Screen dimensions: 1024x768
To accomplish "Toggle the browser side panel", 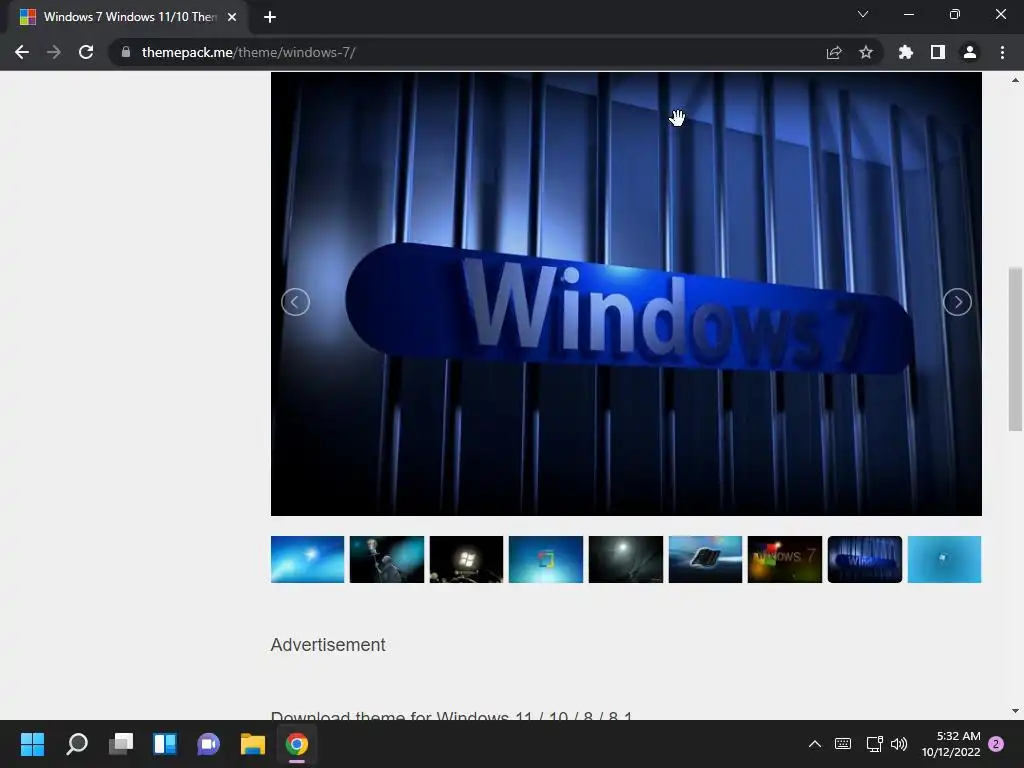I will click(x=938, y=52).
